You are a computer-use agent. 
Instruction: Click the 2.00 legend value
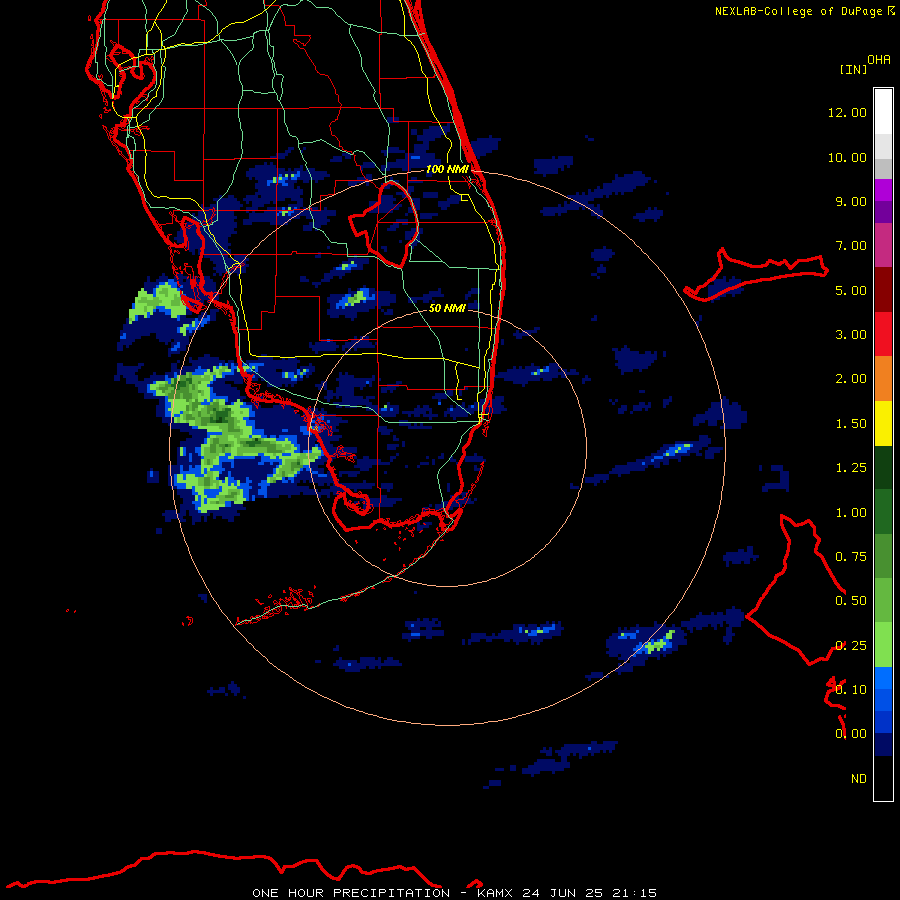(x=851, y=379)
